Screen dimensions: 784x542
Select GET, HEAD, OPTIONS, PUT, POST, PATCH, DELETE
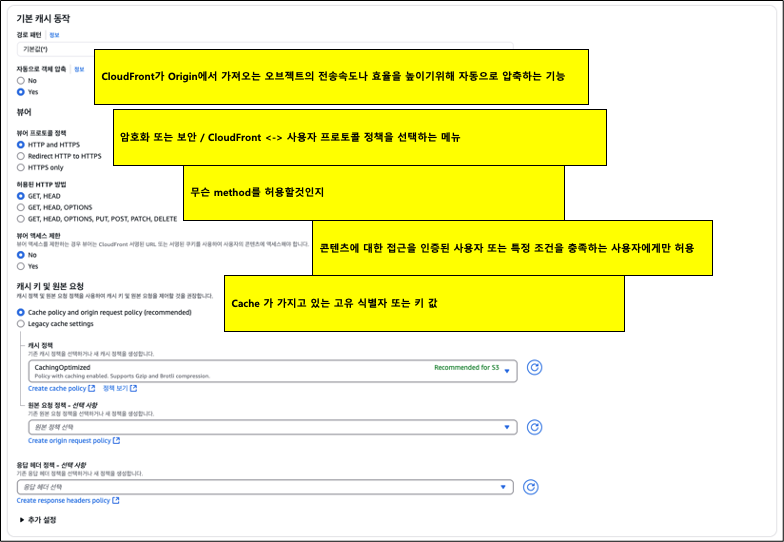tap(20, 218)
